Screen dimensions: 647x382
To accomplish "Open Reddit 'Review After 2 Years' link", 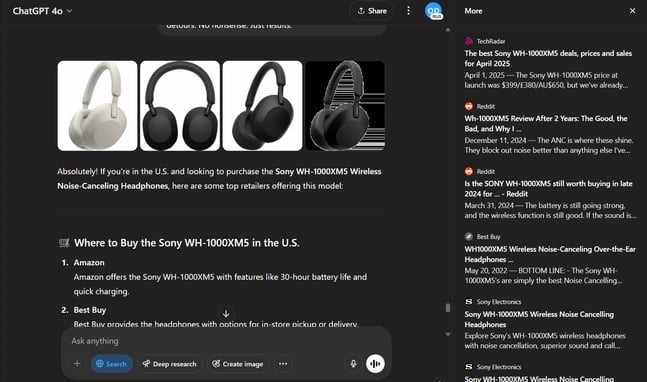I will [x=545, y=123].
